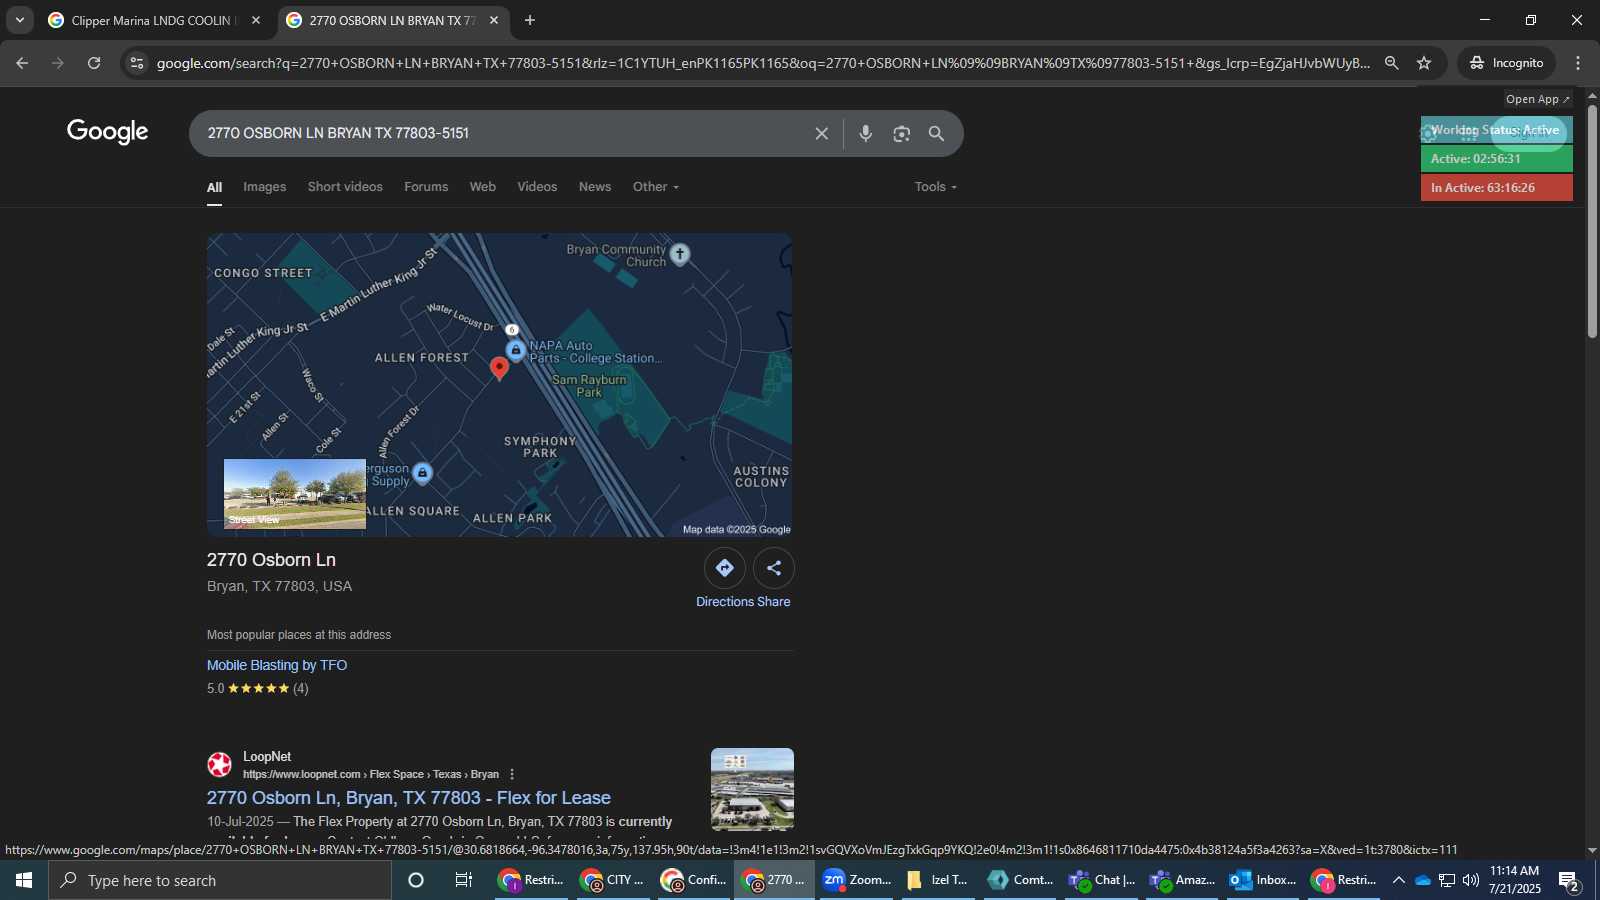Click the LoopNet site favicon
This screenshot has height=900, width=1600.
point(219,765)
